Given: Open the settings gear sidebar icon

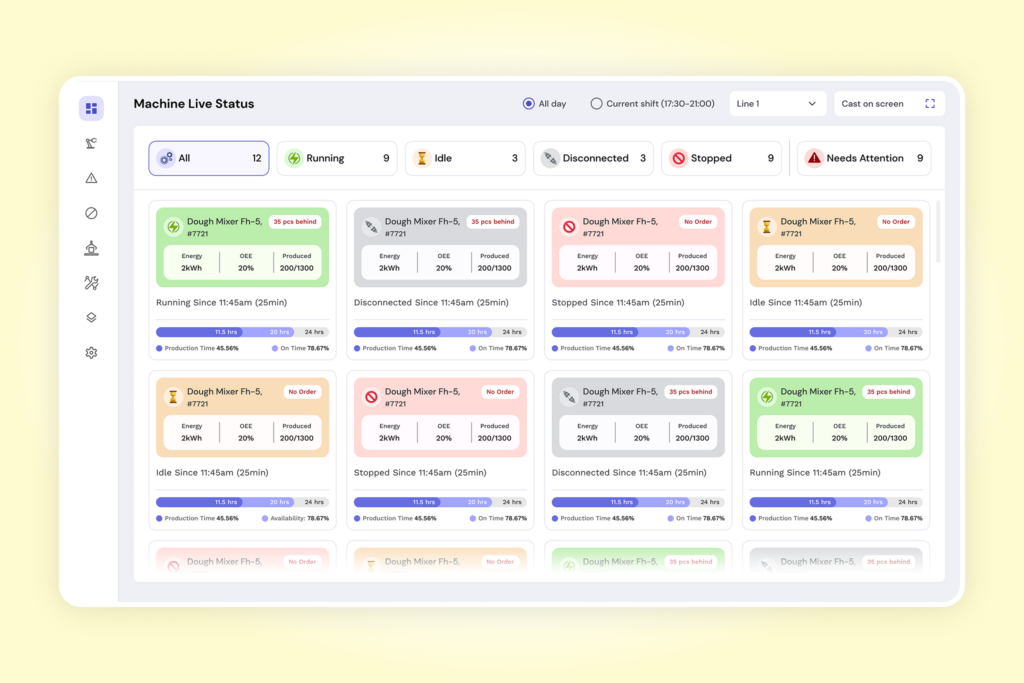Looking at the screenshot, I should click(x=91, y=353).
